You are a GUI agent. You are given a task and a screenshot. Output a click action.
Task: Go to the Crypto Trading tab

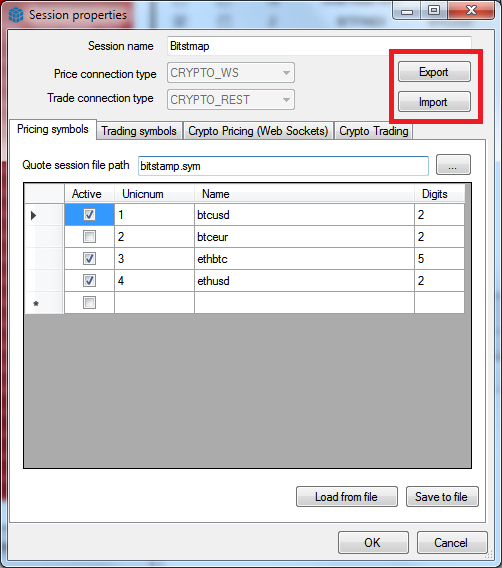pyautogui.click(x=373, y=131)
